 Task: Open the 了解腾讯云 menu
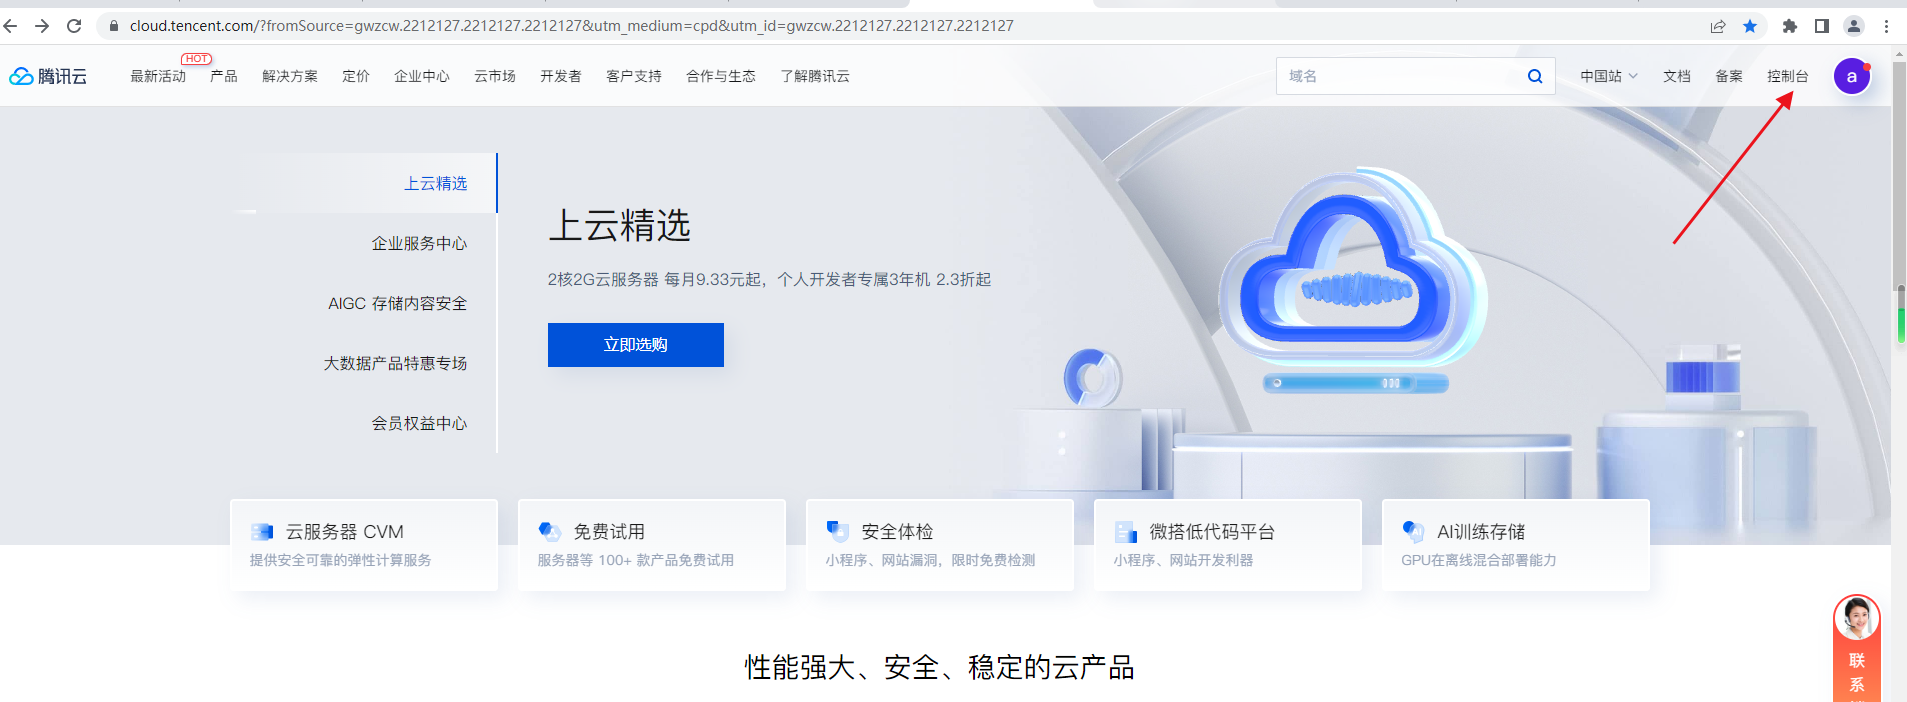[815, 76]
